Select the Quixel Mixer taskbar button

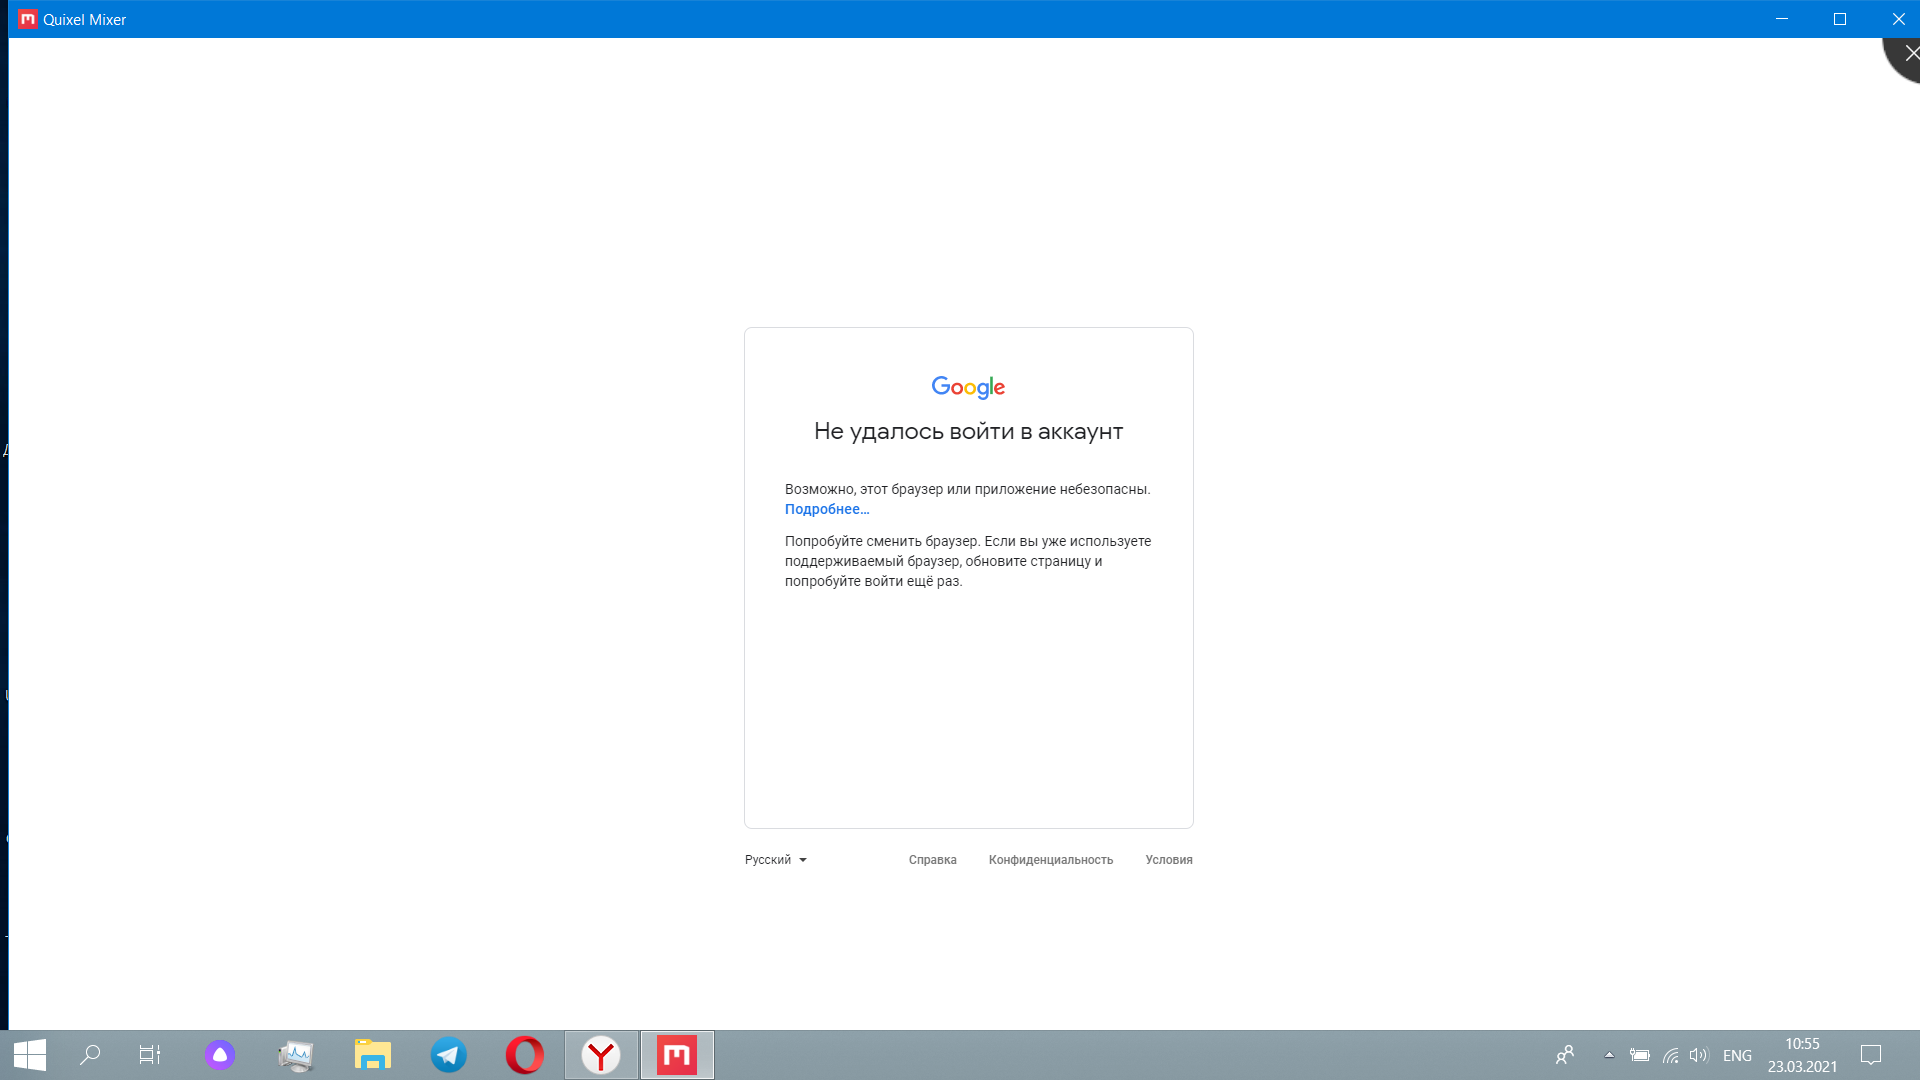(x=677, y=1055)
